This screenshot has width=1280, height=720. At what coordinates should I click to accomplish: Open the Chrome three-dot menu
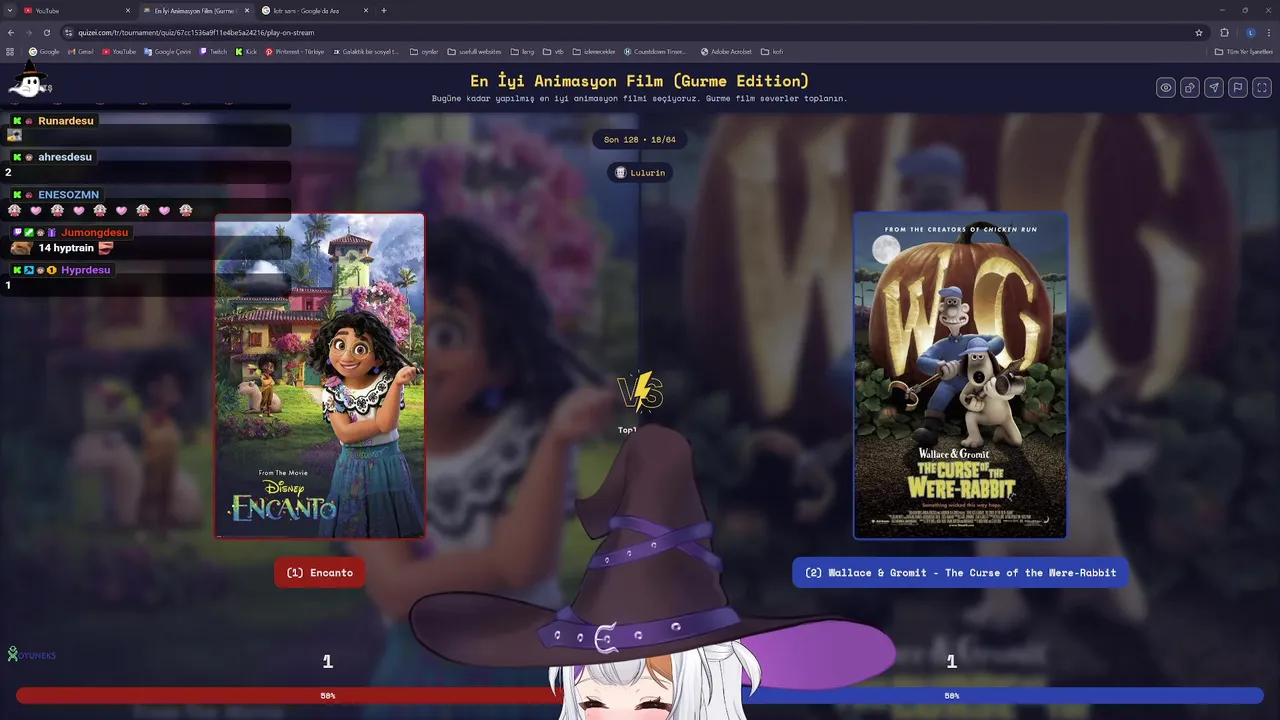point(1269,32)
